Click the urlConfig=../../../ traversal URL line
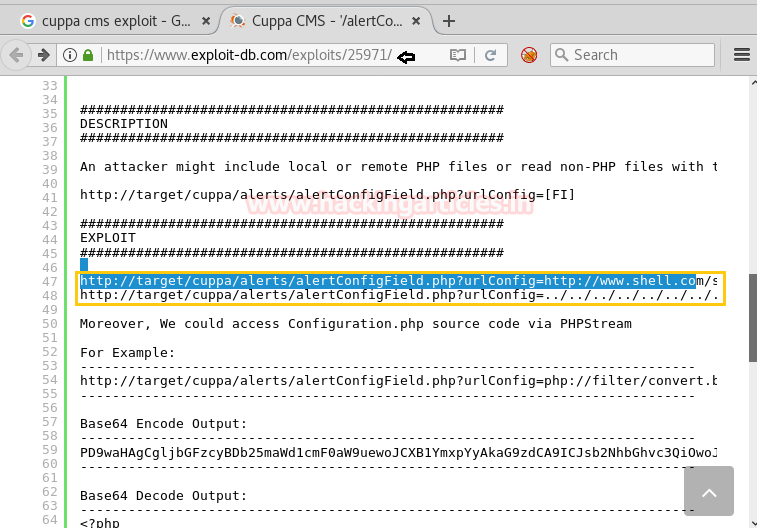Viewport: 757px width, 528px height. [399, 295]
